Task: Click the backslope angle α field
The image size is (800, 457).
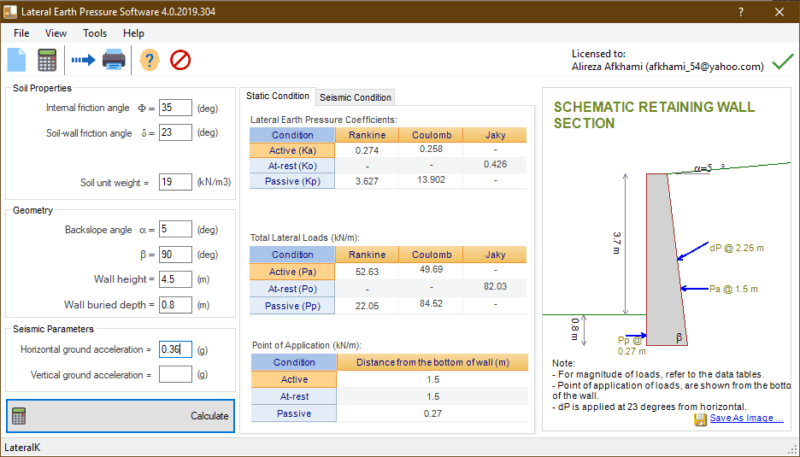Action: tap(176, 229)
